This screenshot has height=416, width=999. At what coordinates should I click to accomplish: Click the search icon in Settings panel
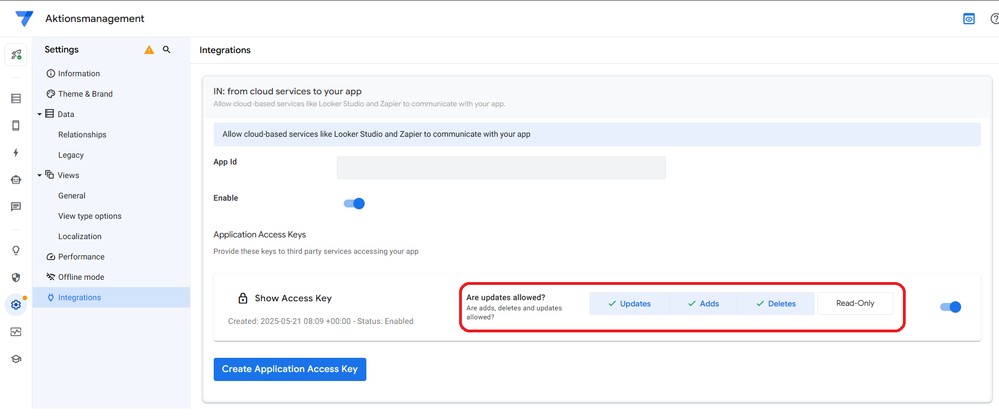[x=167, y=49]
